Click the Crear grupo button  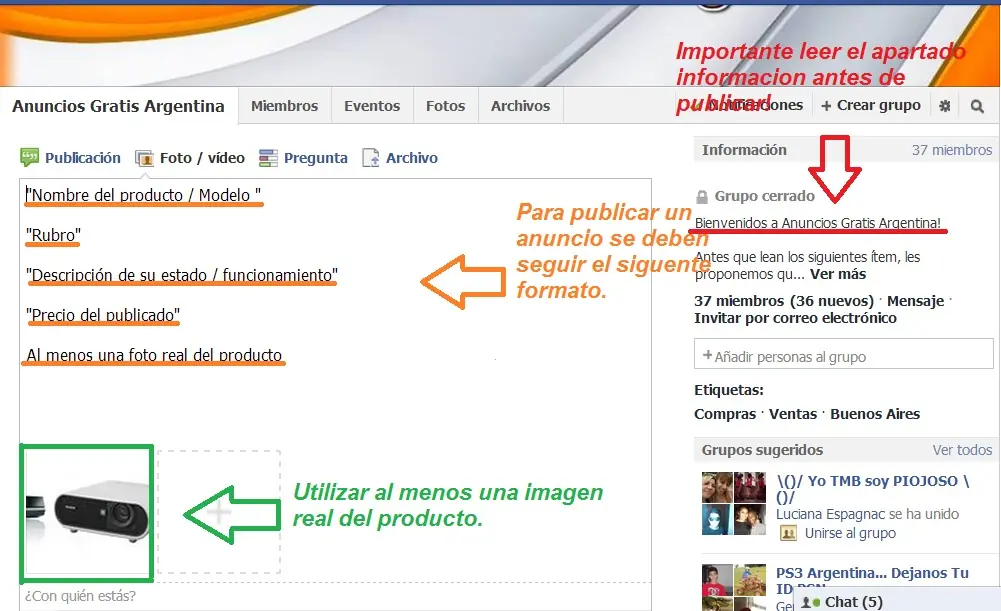click(871, 105)
